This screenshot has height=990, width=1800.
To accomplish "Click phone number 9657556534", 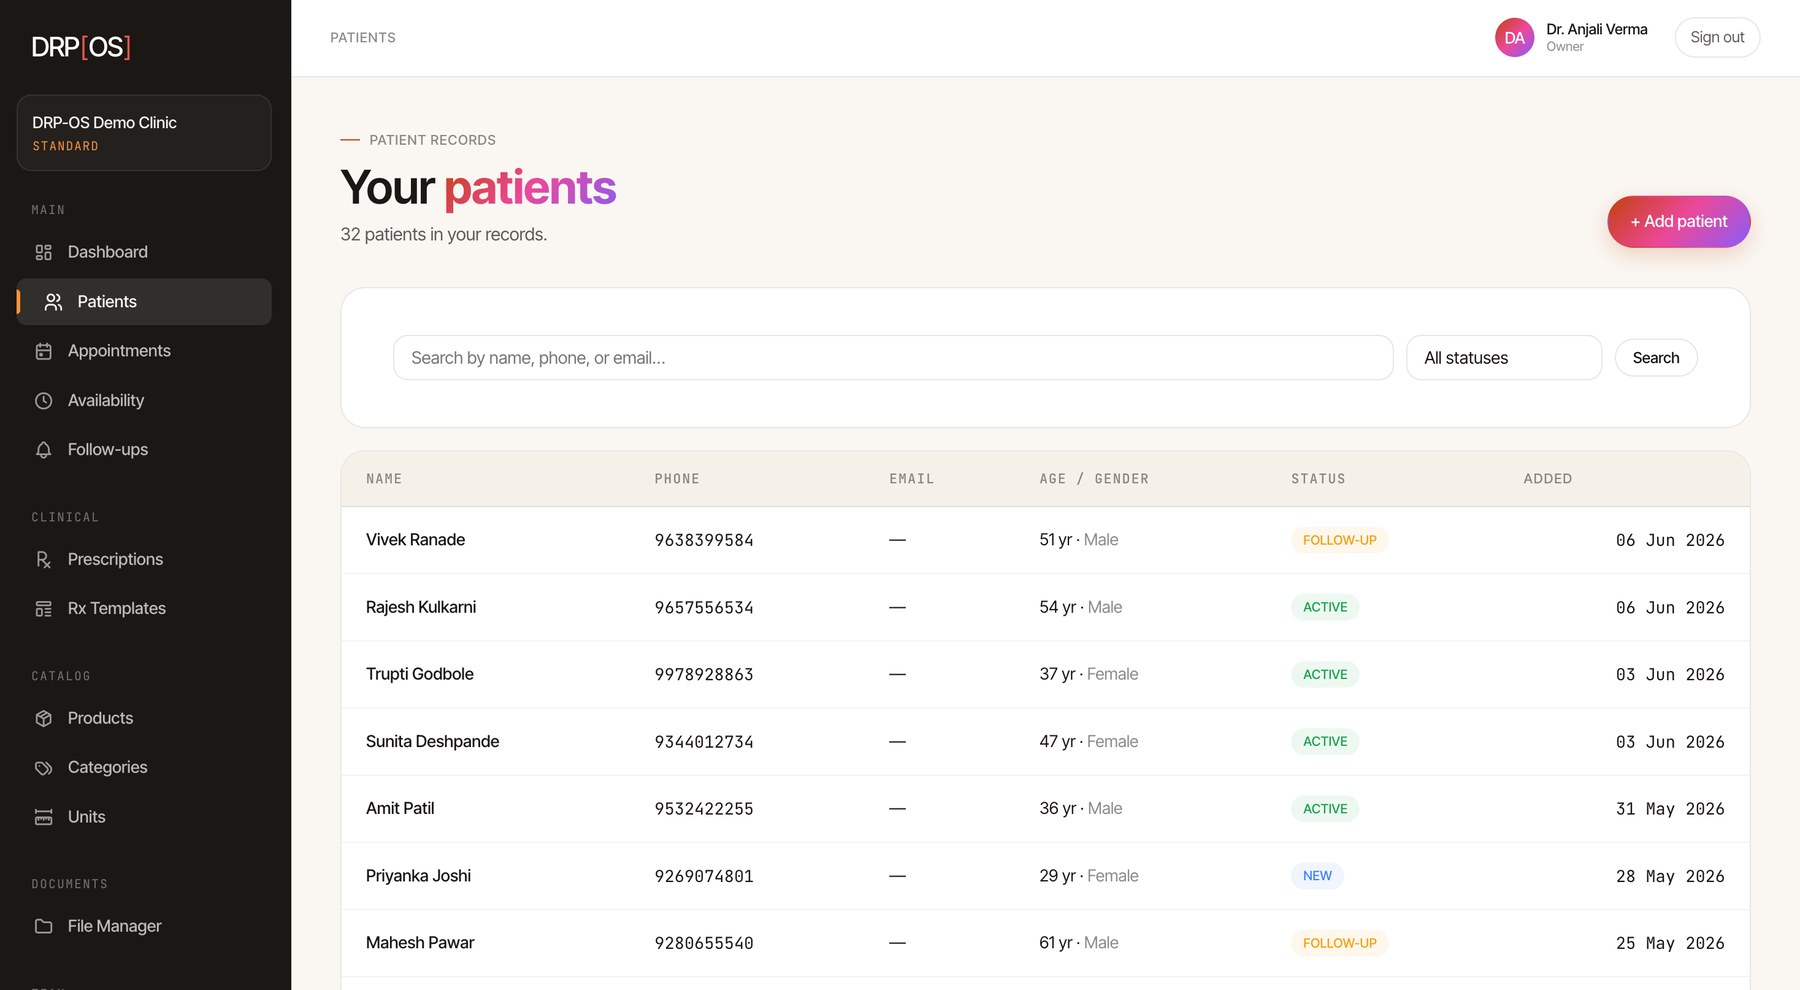I will point(704,608).
